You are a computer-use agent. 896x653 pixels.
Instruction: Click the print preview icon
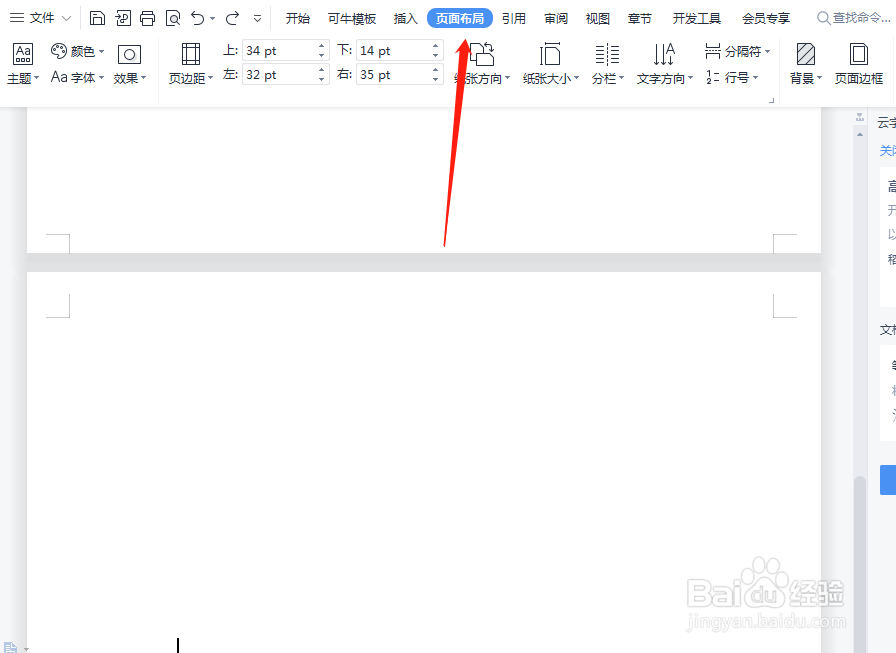172,17
